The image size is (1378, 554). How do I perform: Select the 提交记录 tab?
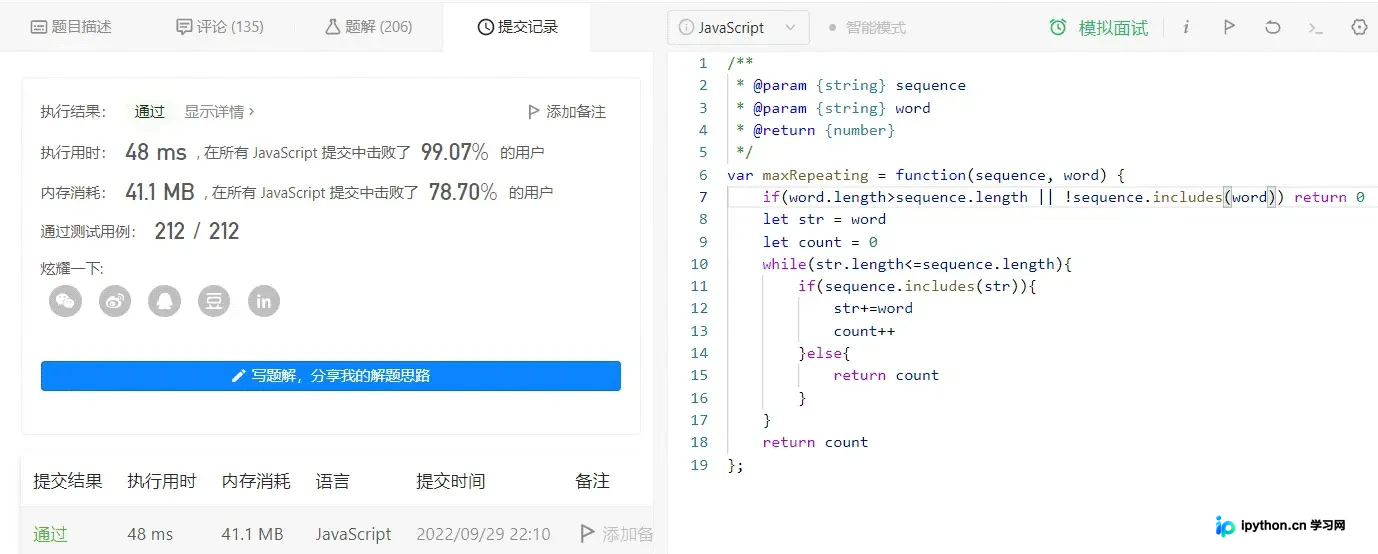coord(517,27)
